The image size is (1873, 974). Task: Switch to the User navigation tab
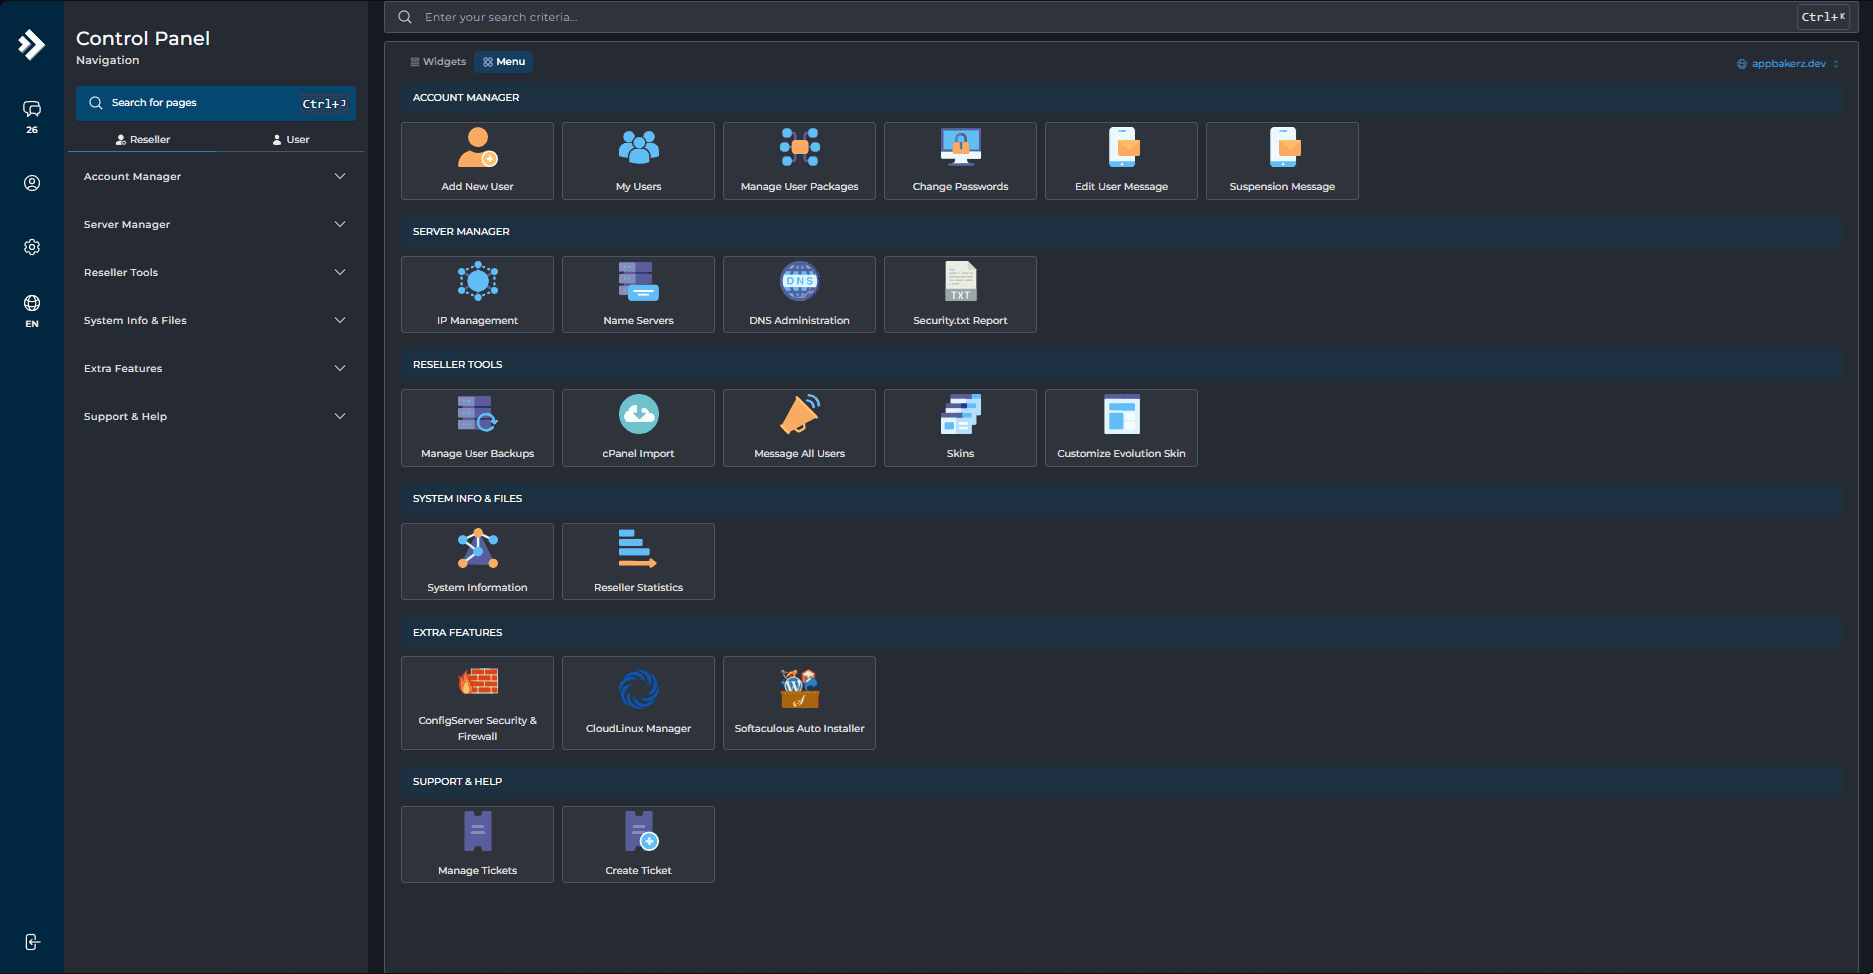pos(290,139)
